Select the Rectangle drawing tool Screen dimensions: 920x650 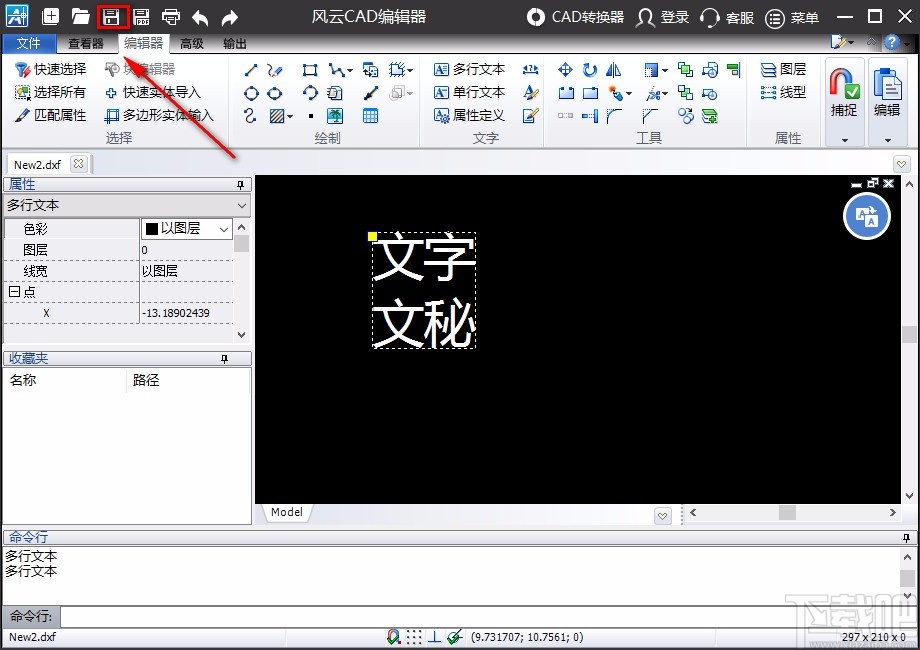[310, 70]
